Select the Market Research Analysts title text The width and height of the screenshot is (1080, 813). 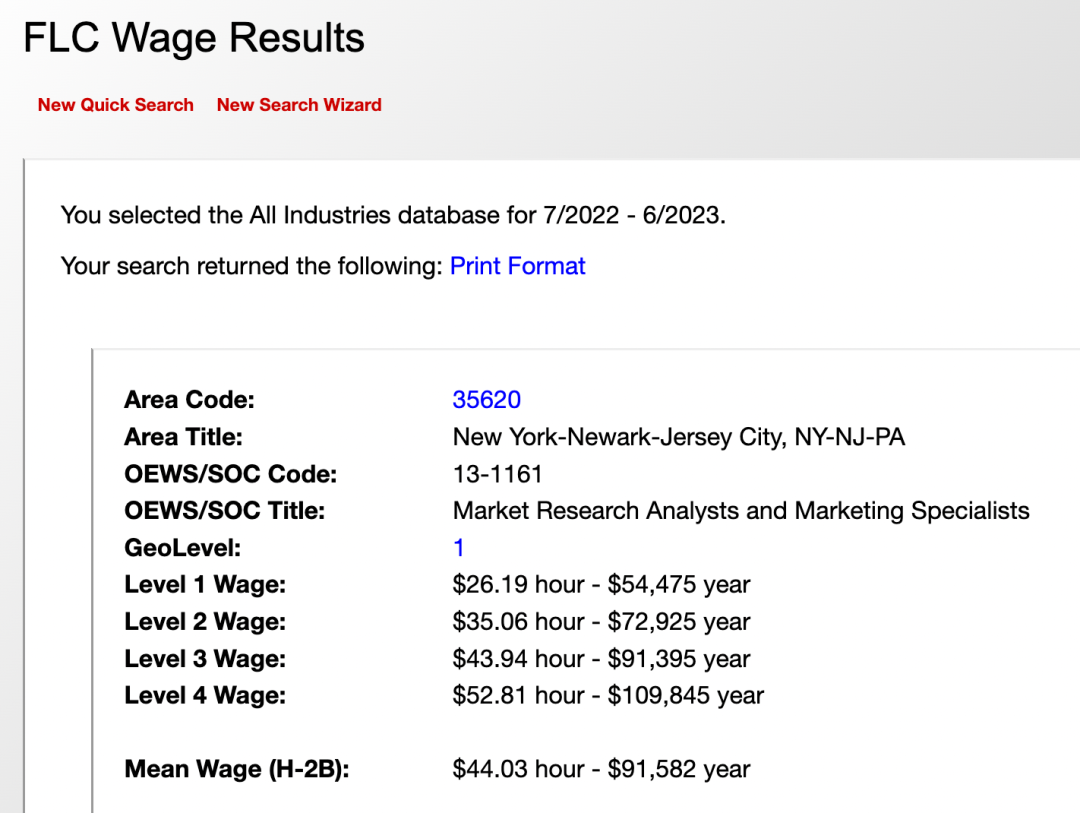[x=741, y=511]
